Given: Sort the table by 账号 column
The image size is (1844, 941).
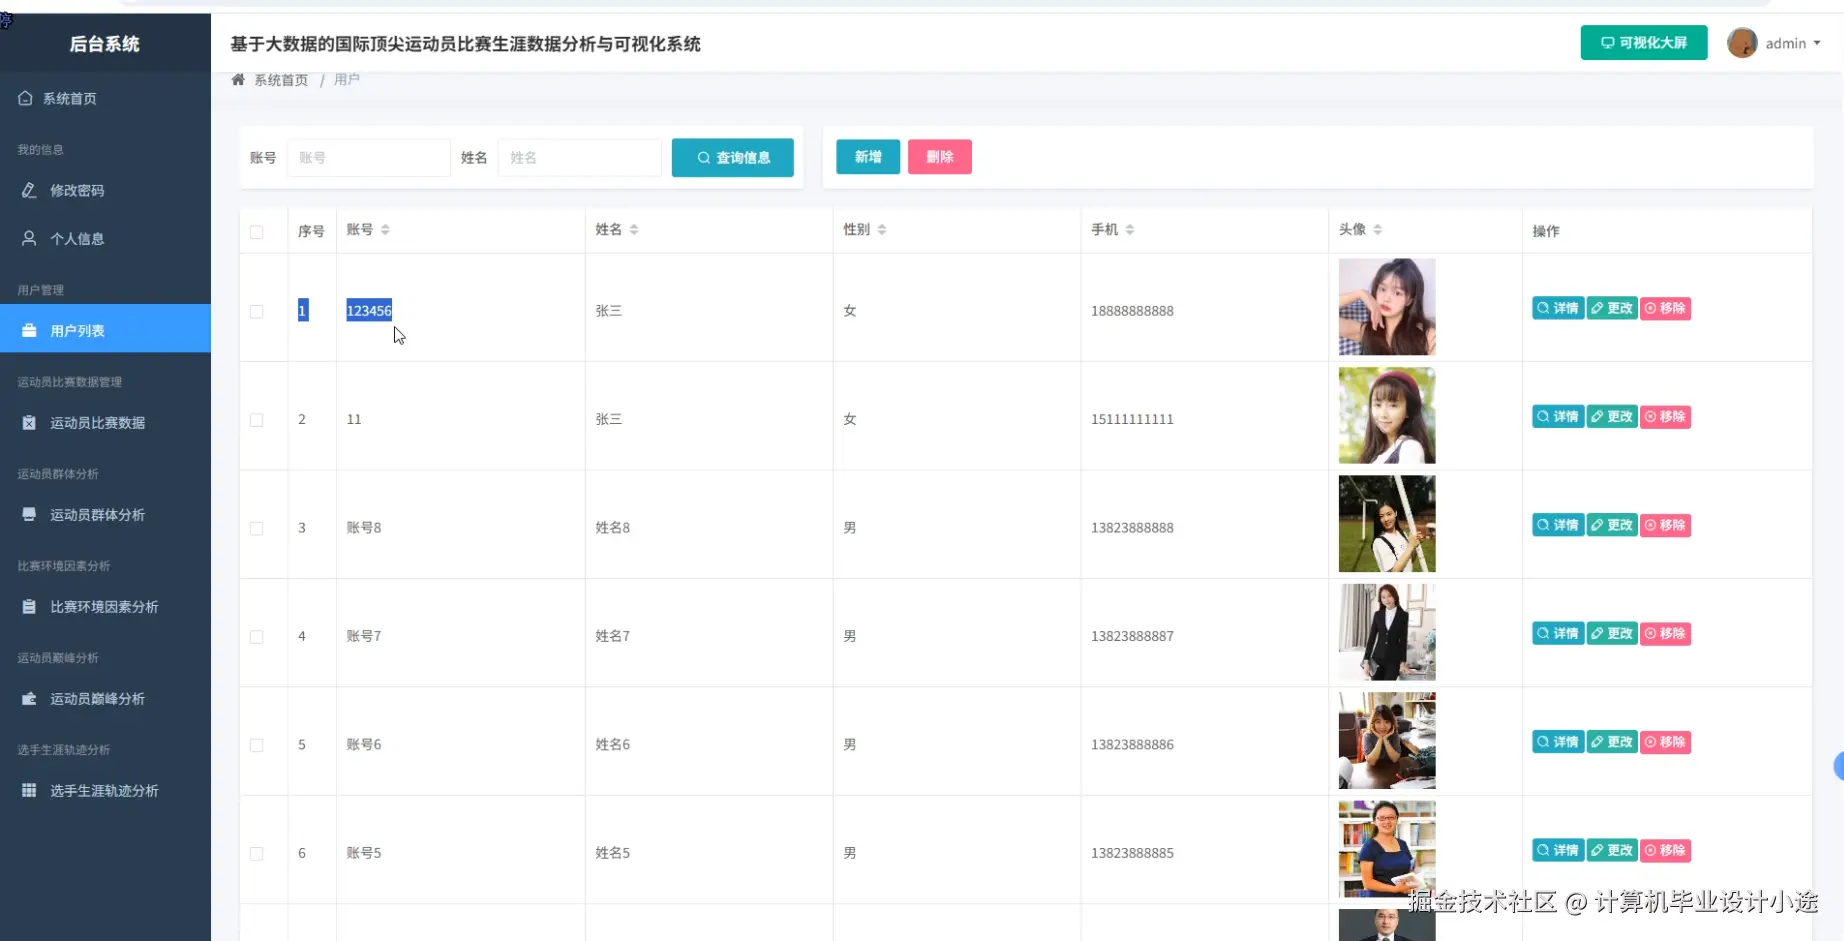Looking at the screenshot, I should click(385, 230).
